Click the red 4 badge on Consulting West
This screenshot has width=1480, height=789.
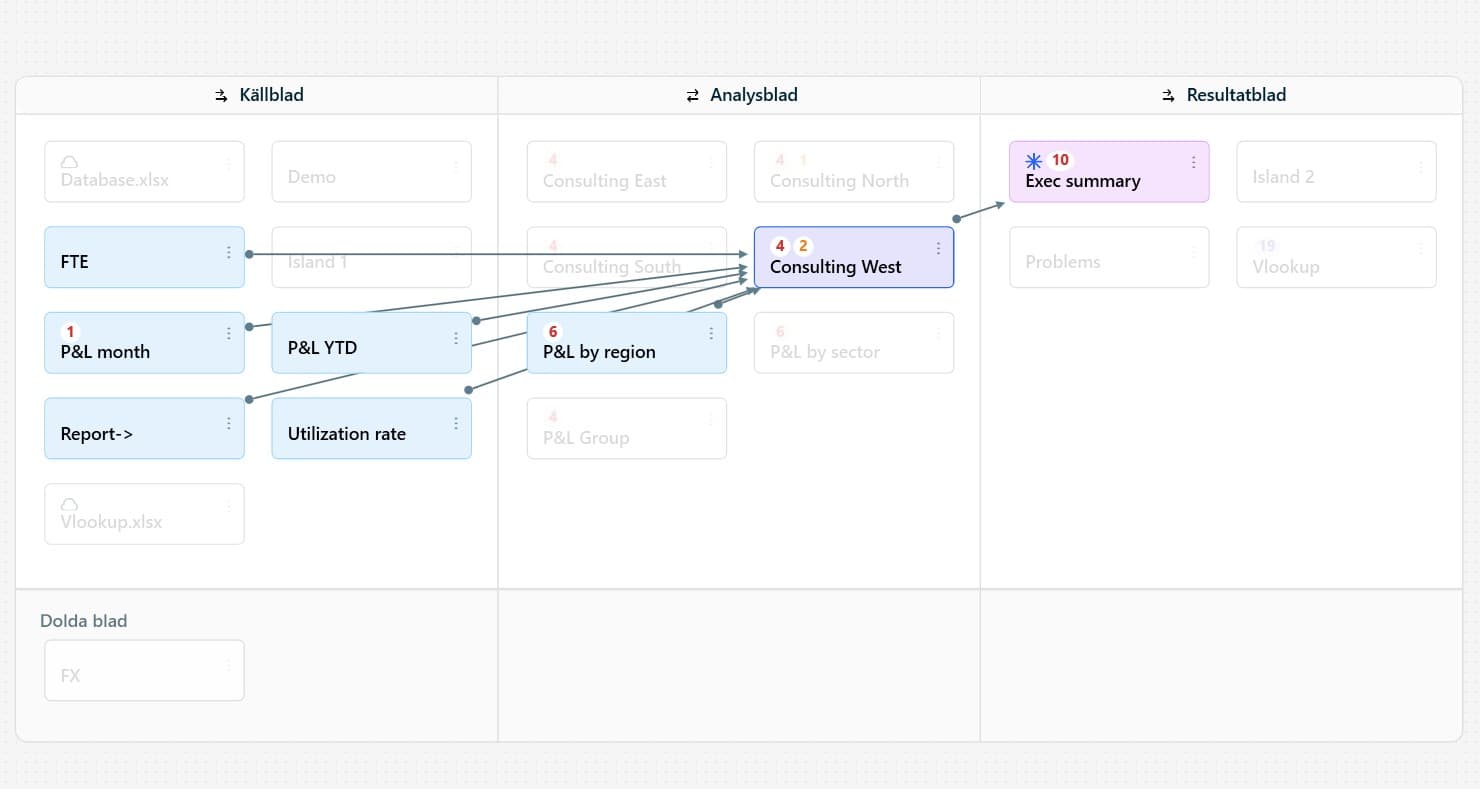[780, 246]
